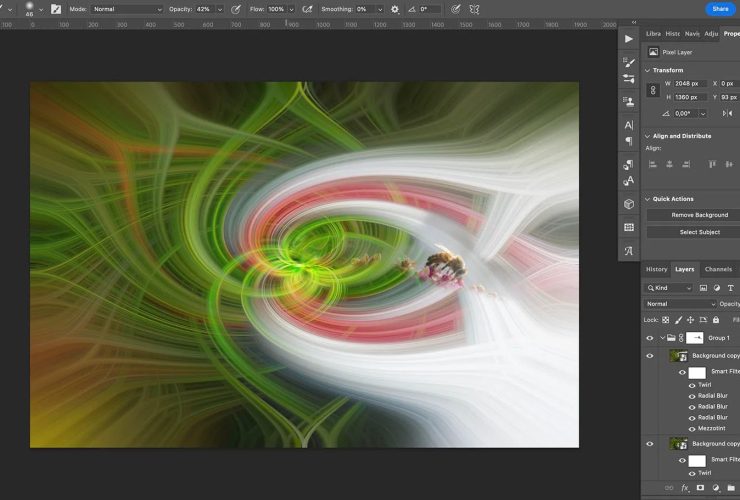Screen dimensions: 740x500
Task: Click the symmetry butterfly icon in options bar
Action: click(474, 9)
